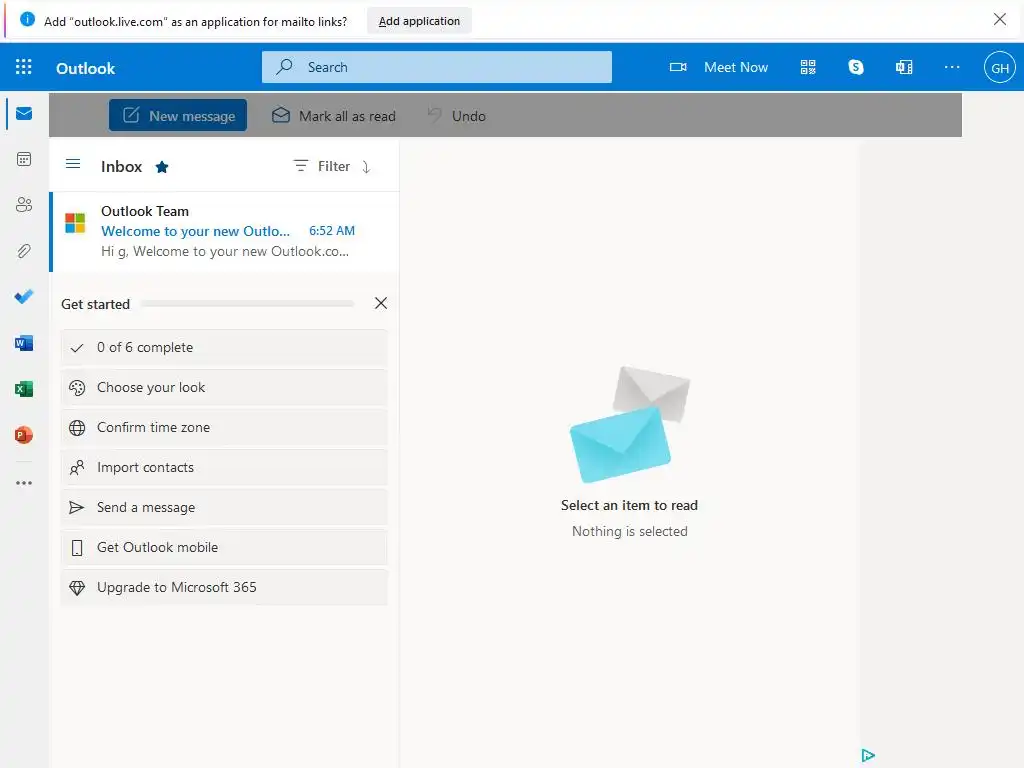Select Confirm time zone task
Viewport: 1024px width, 768px height.
point(224,428)
